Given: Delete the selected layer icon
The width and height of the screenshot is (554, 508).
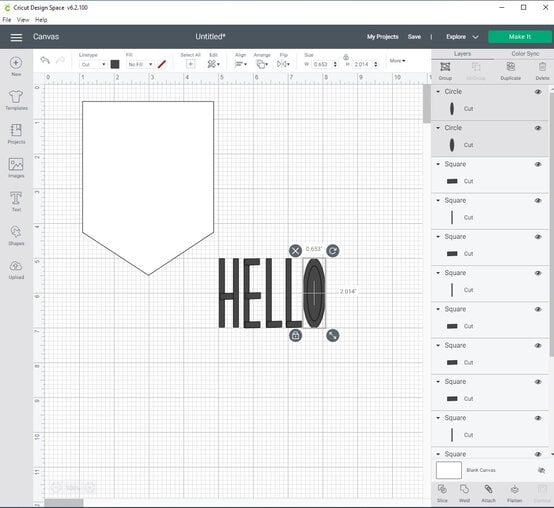Looking at the screenshot, I should click(x=542, y=71).
